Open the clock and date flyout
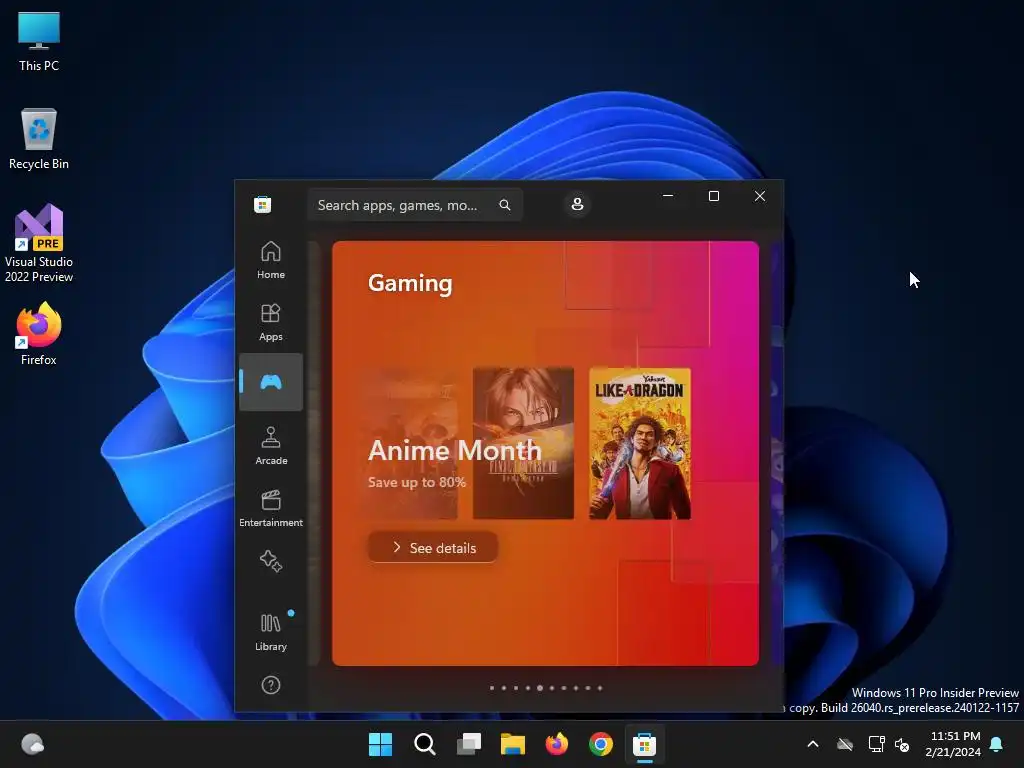Image resolution: width=1024 pixels, height=768 pixels. coord(953,744)
